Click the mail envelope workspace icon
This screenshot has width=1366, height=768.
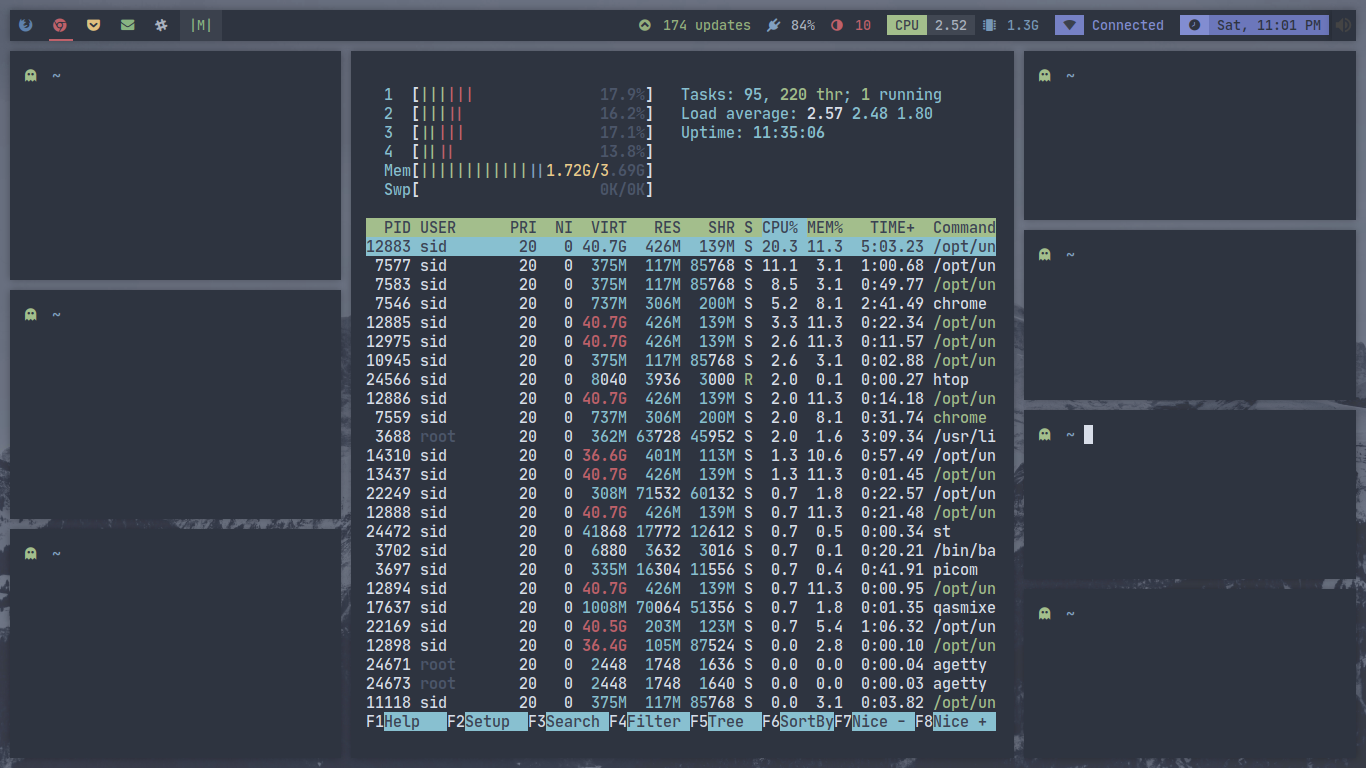(x=127, y=25)
